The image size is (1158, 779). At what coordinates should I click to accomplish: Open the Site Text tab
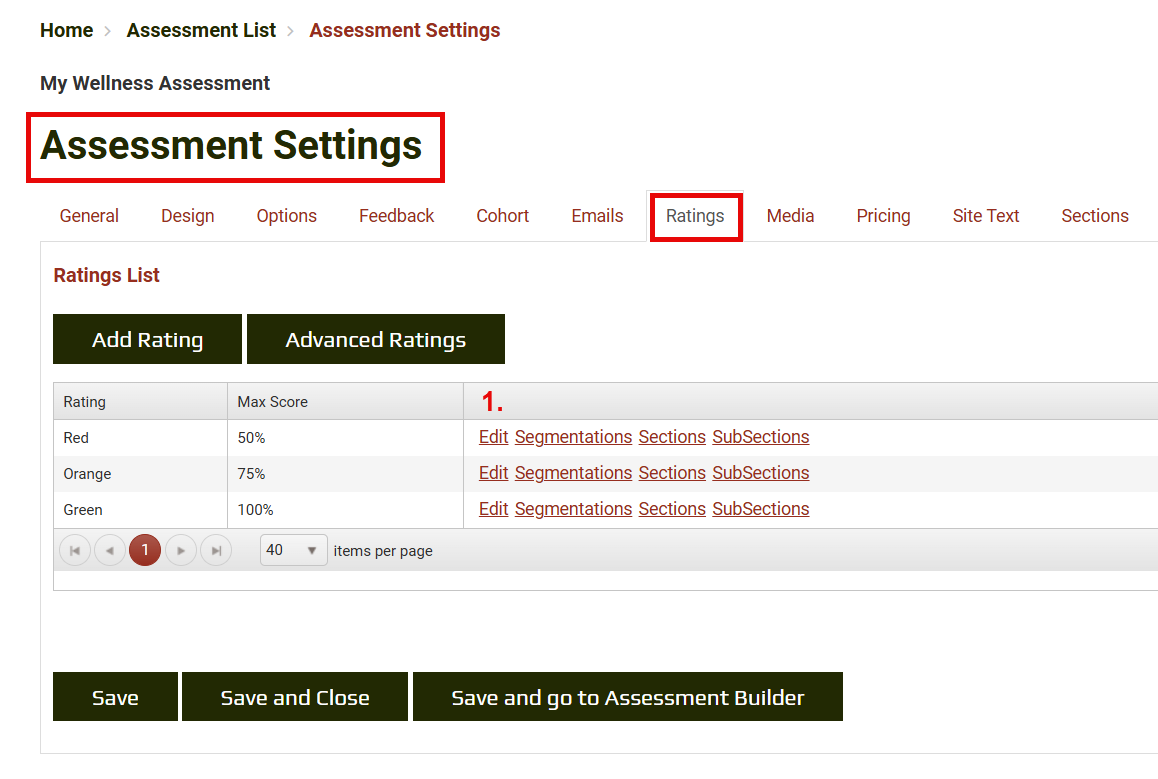click(985, 216)
